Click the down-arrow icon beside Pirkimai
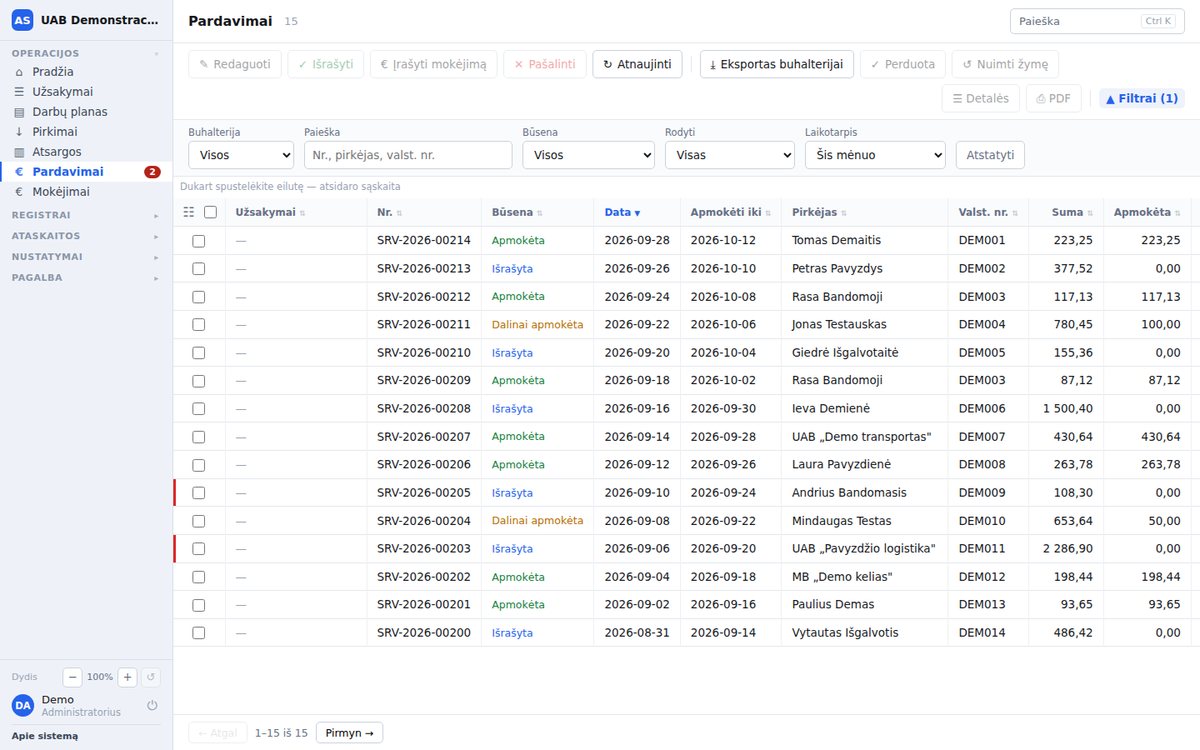This screenshot has height=750, width=1200. click(19, 132)
